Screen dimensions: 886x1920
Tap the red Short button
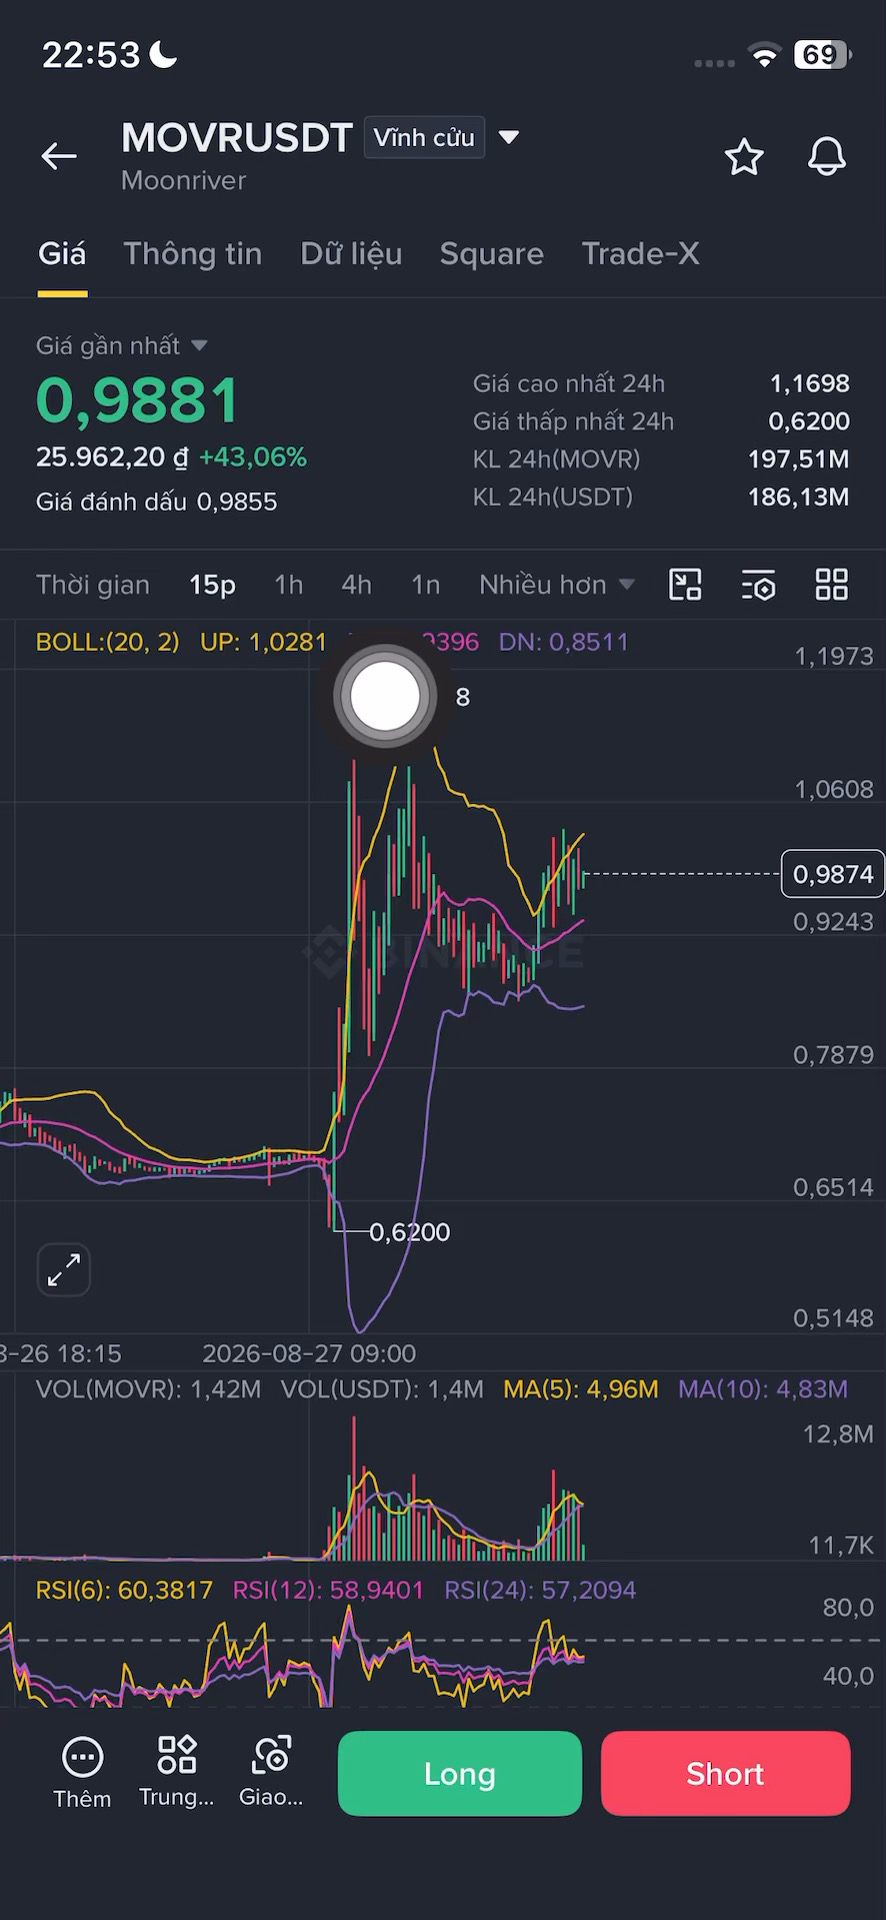tap(726, 1773)
